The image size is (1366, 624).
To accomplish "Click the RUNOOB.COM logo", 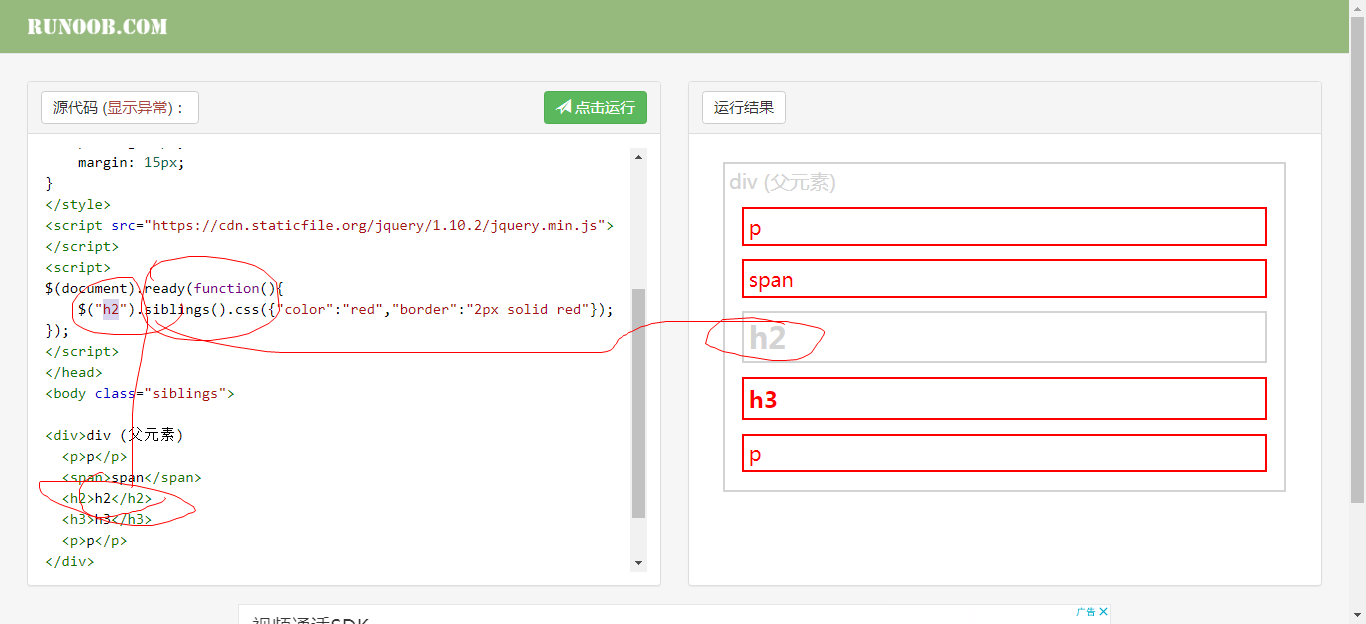I will [97, 27].
